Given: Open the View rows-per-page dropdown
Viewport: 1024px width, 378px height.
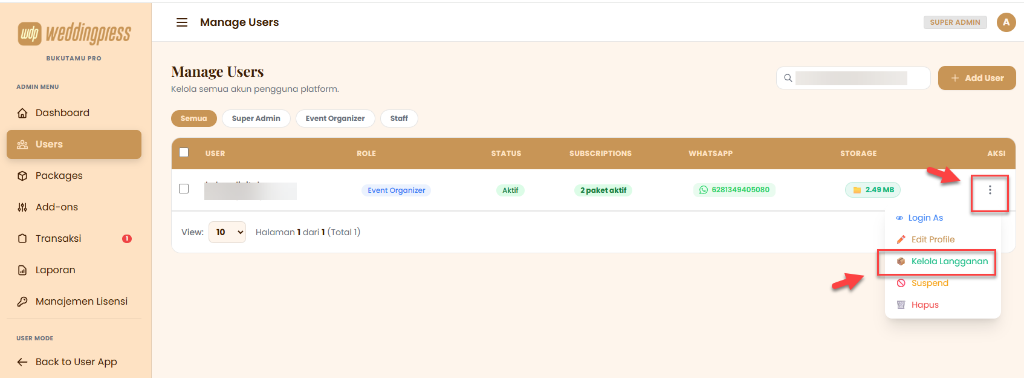Looking at the screenshot, I should [227, 232].
